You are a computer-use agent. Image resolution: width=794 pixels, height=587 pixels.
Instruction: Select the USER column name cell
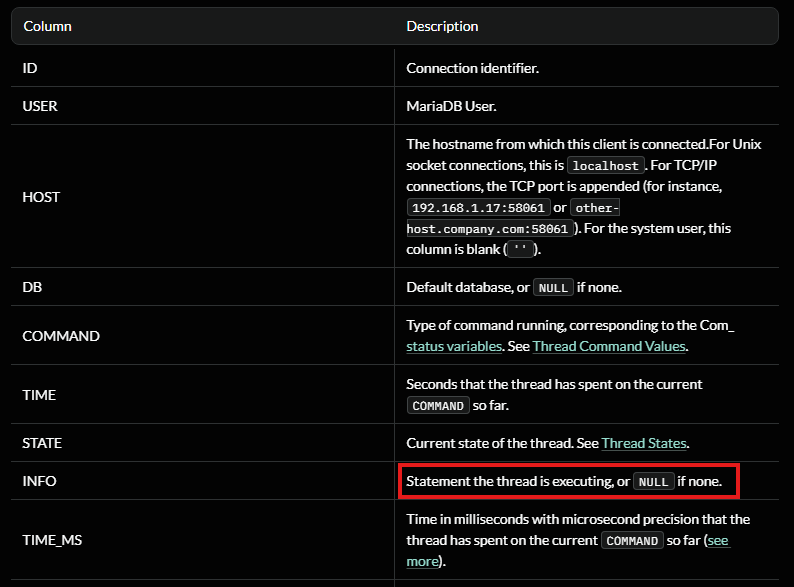pos(40,105)
